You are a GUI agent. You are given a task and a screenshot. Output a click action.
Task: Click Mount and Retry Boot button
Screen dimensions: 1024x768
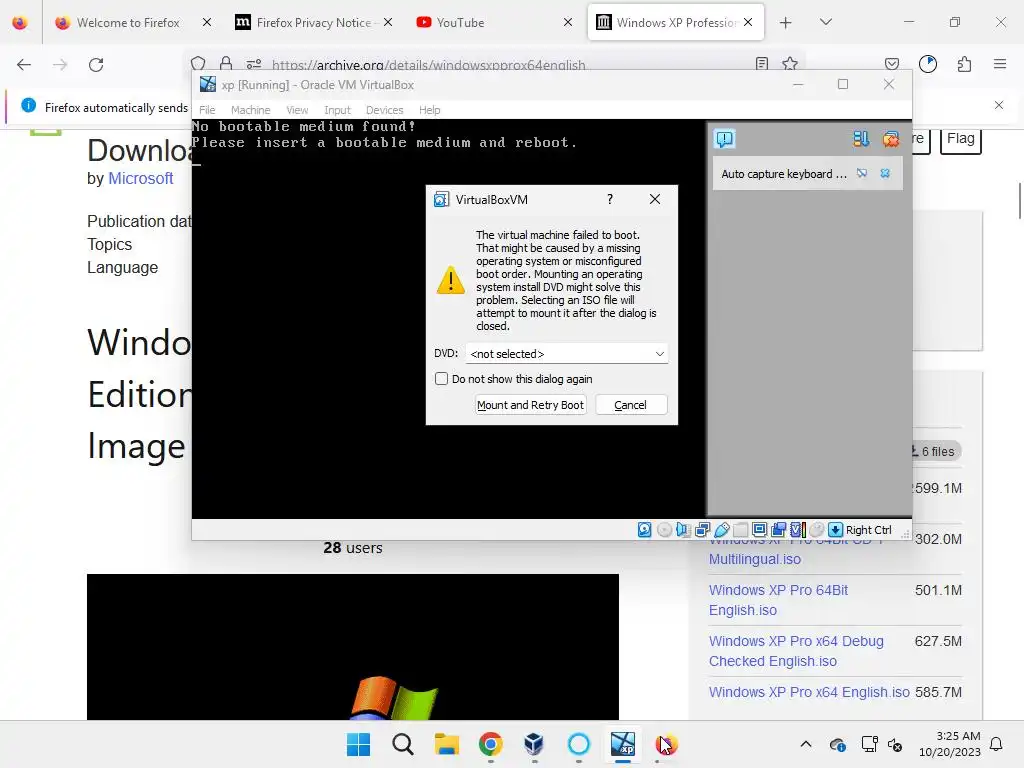click(530, 405)
